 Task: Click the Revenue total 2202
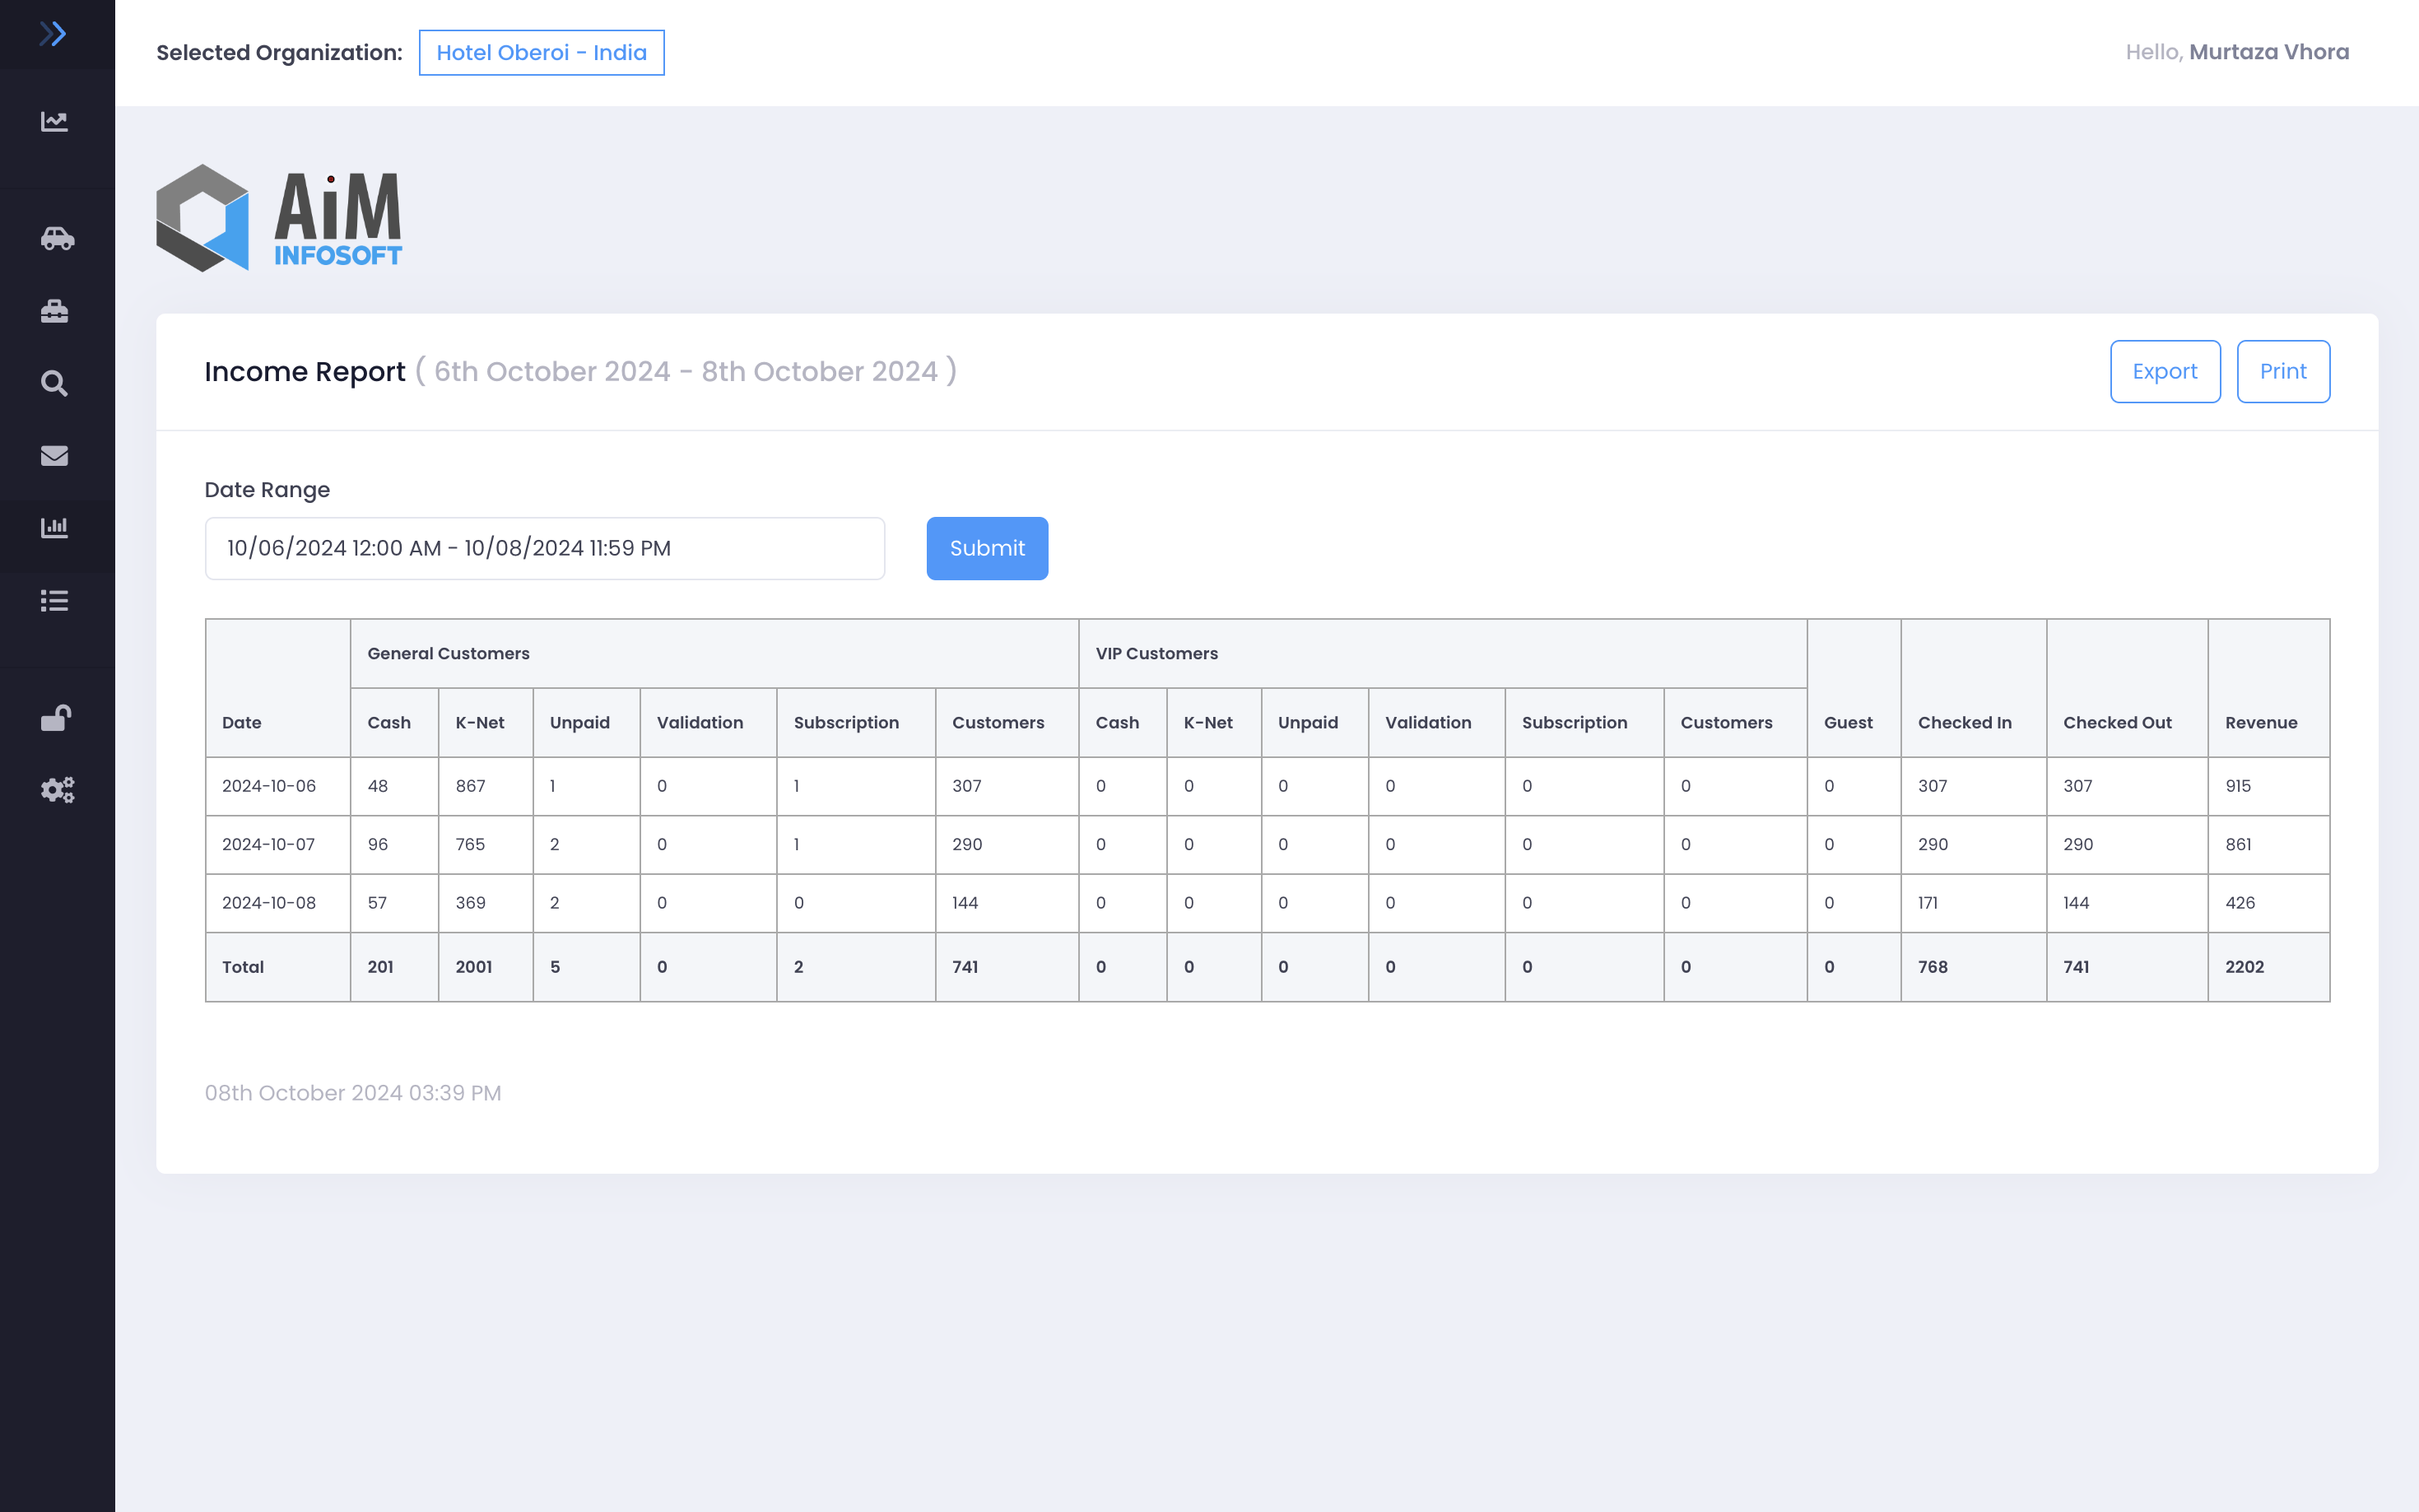coord(2244,967)
